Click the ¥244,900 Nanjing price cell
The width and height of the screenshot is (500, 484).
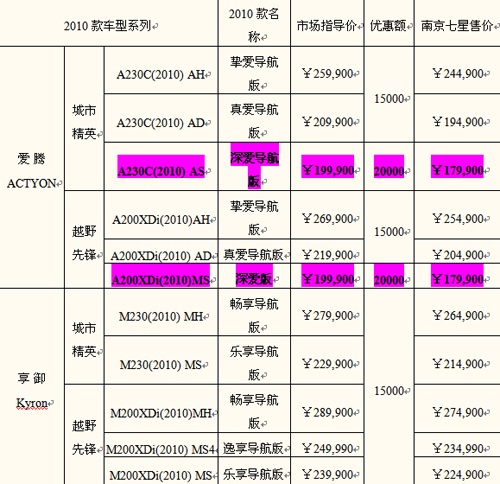(x=457, y=70)
